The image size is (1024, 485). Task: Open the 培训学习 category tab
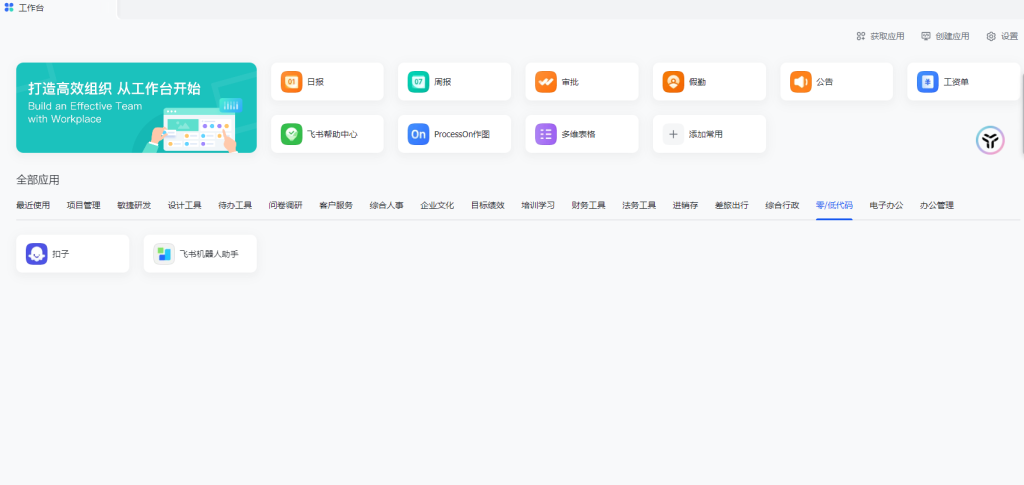[x=538, y=206]
